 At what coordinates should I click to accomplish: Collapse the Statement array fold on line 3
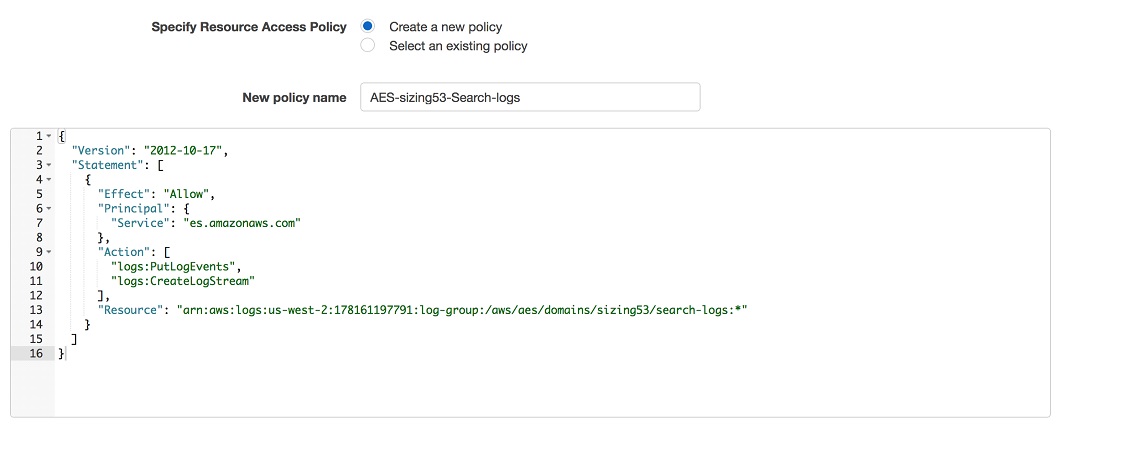(x=48, y=165)
